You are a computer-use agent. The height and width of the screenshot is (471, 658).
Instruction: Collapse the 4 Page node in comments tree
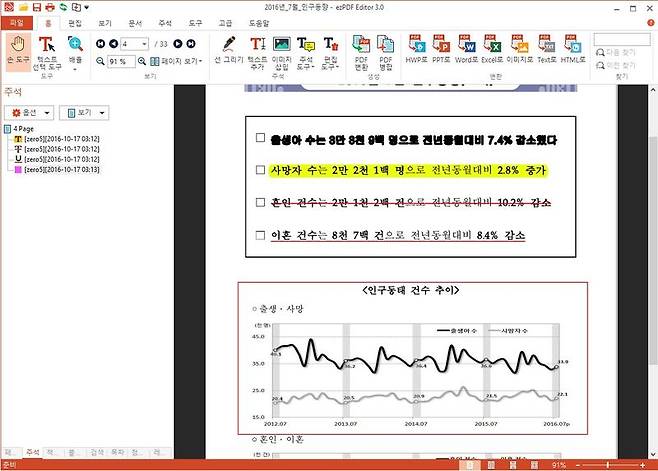(x=7, y=129)
